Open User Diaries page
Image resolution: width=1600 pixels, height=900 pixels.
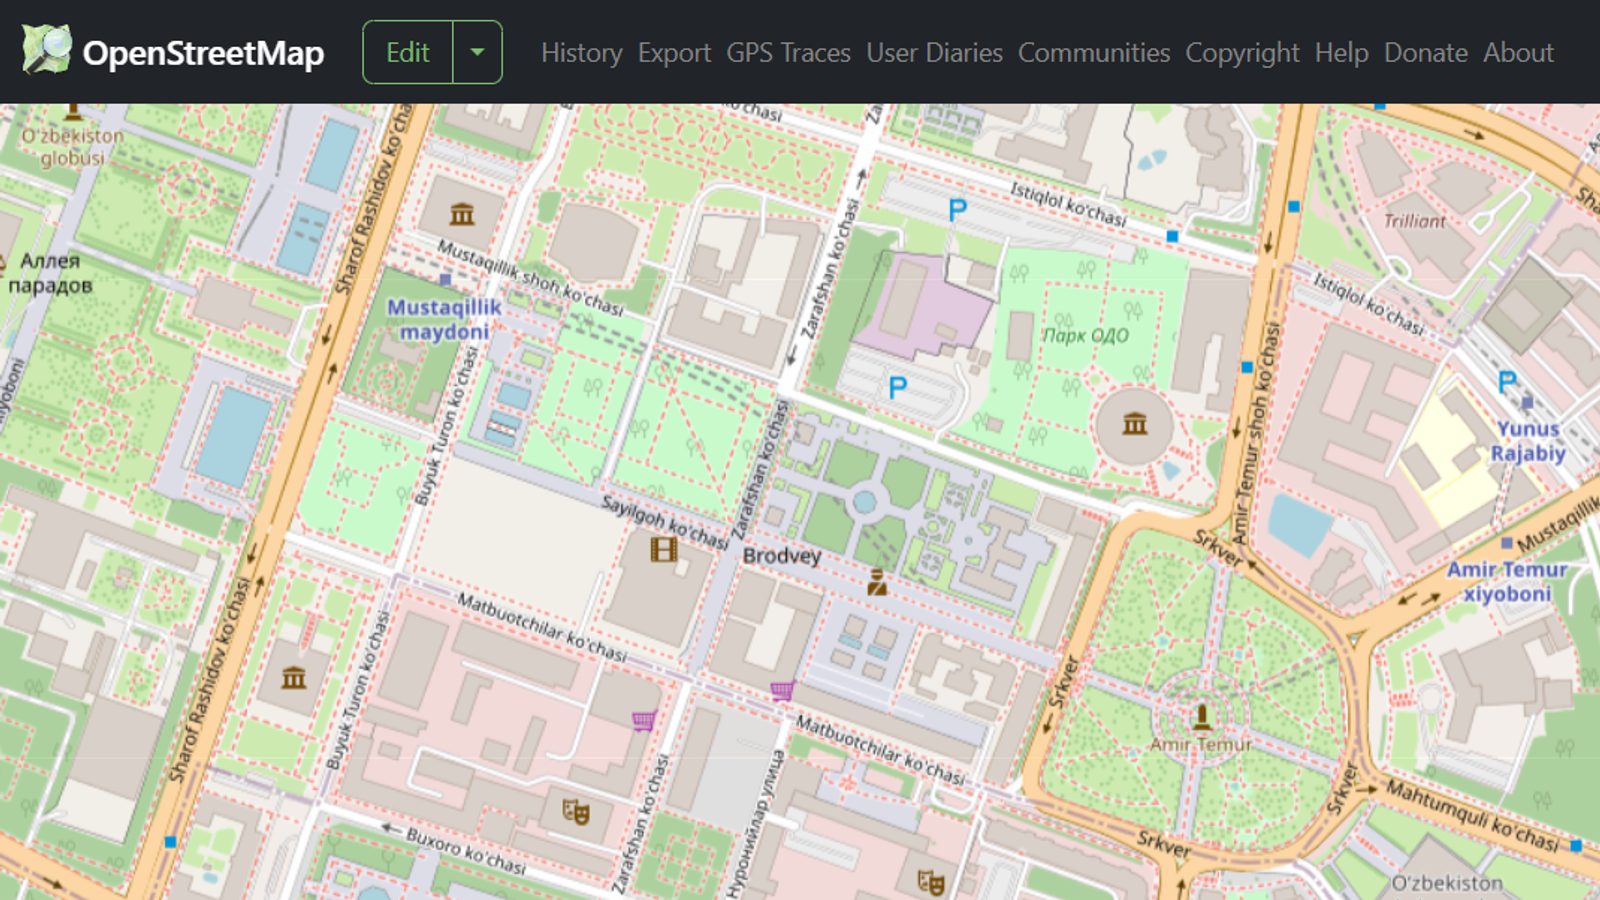(934, 53)
